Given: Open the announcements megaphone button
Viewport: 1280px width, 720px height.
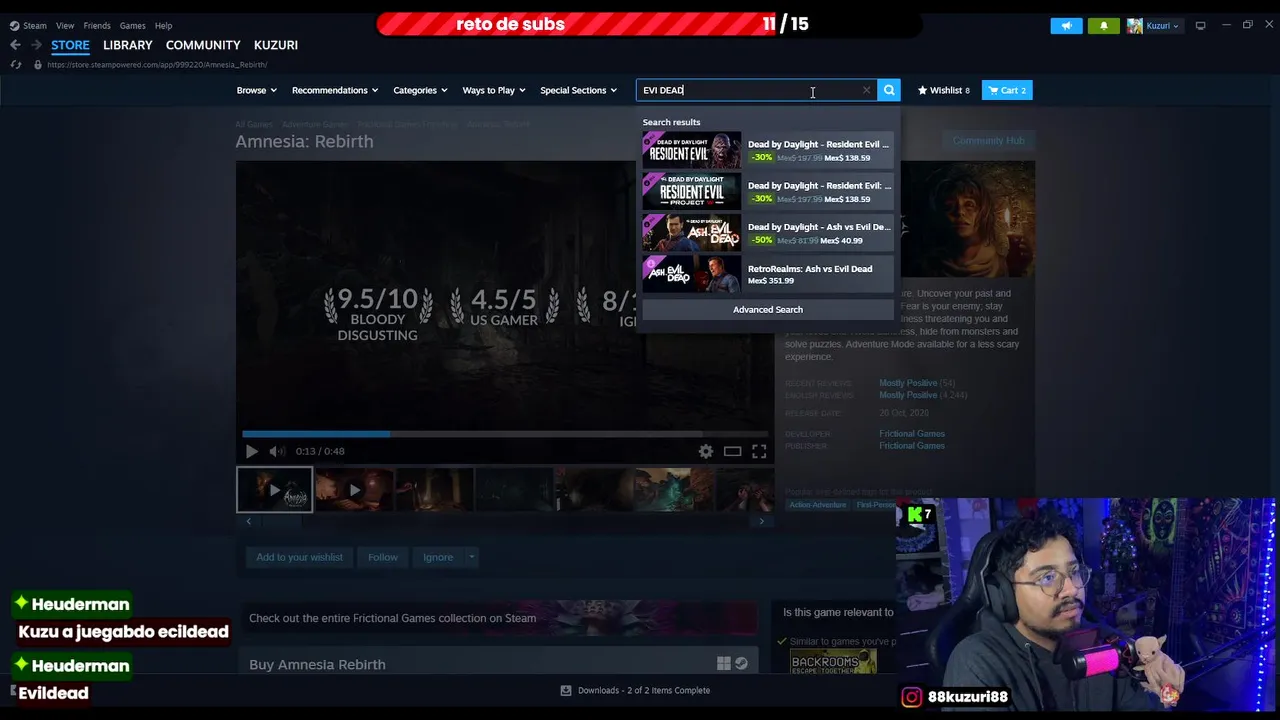Looking at the screenshot, I should (x=1067, y=26).
